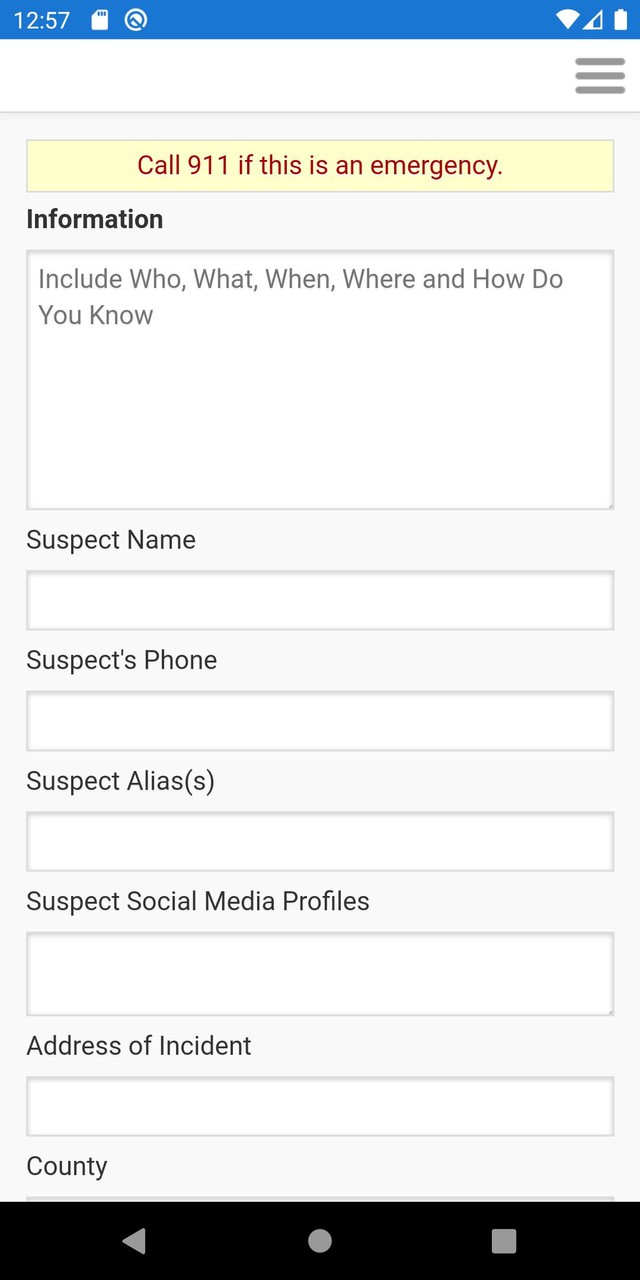Tap the Call 911 emergency notice banner
This screenshot has height=1280, width=640.
click(x=320, y=166)
